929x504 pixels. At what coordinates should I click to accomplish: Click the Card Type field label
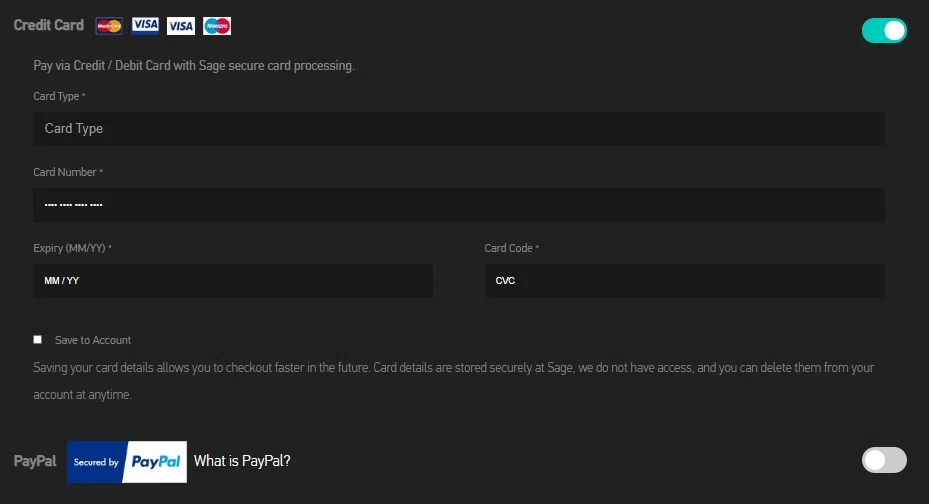58,96
